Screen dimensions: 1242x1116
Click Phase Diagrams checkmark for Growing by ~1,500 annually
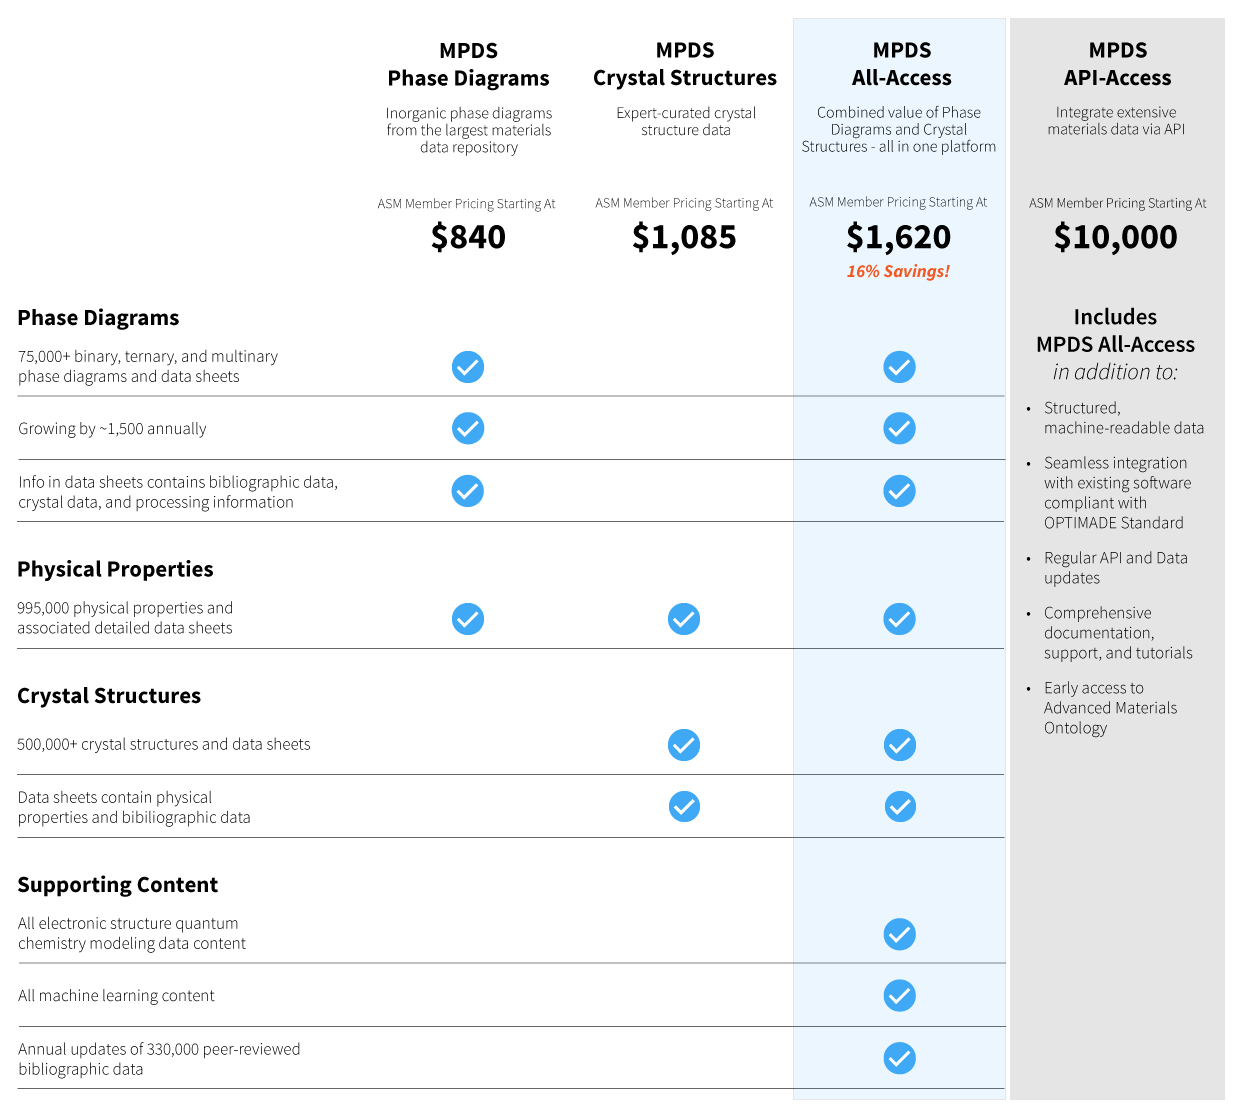coord(468,428)
